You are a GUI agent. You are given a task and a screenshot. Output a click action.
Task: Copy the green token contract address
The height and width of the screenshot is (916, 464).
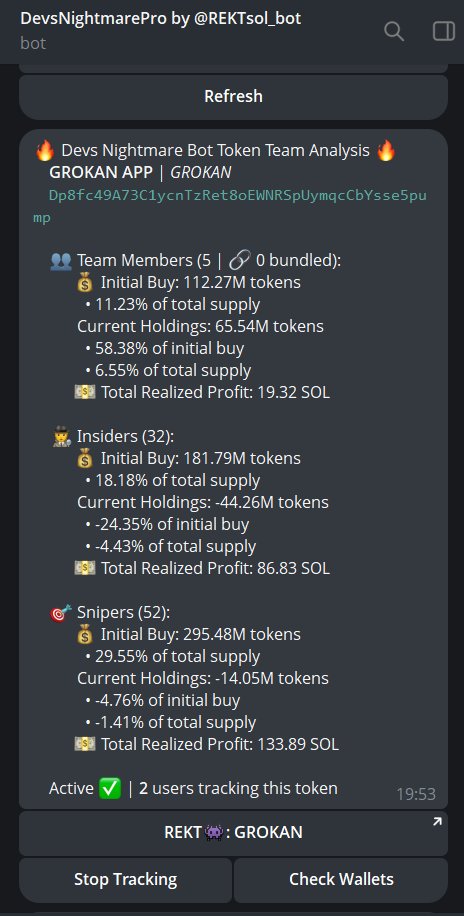click(x=230, y=207)
